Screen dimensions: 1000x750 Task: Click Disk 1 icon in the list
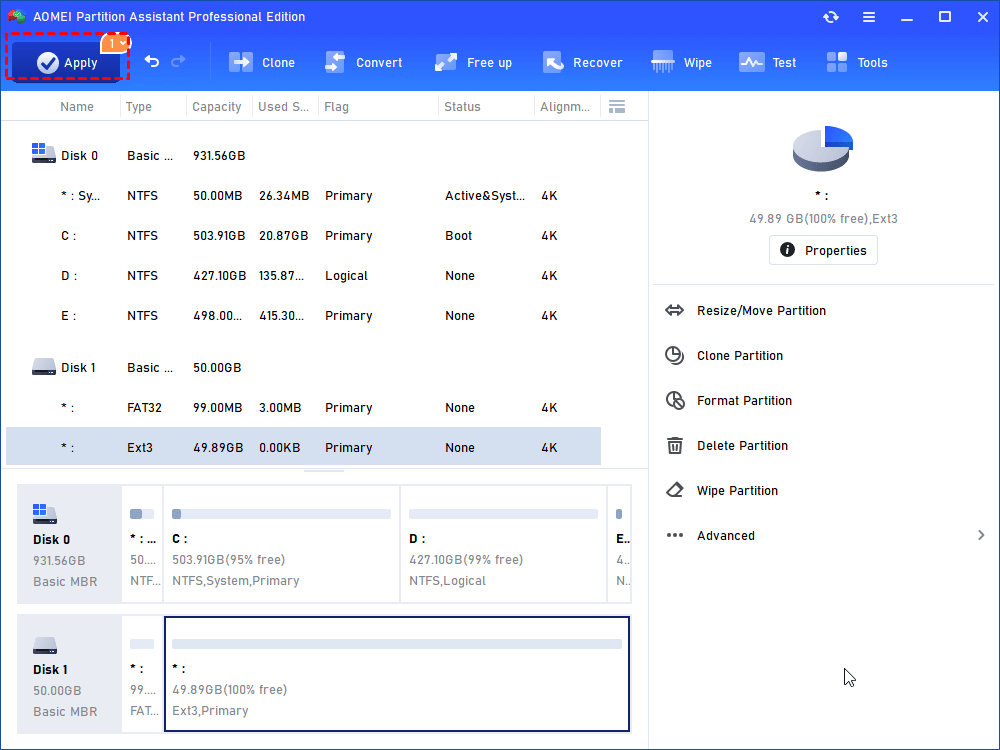point(43,367)
